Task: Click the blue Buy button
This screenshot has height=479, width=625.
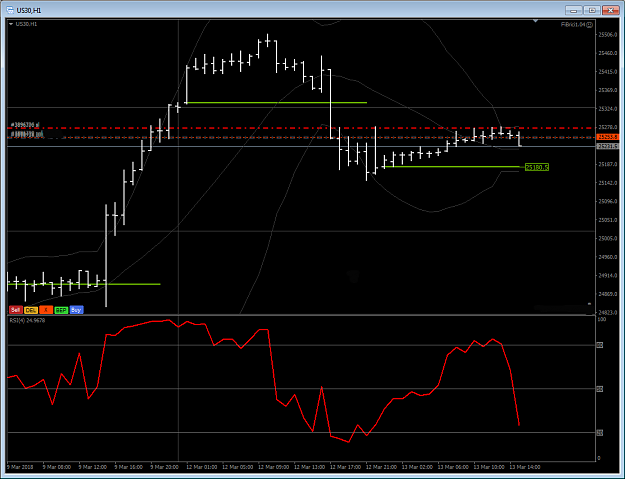Action: [77, 310]
